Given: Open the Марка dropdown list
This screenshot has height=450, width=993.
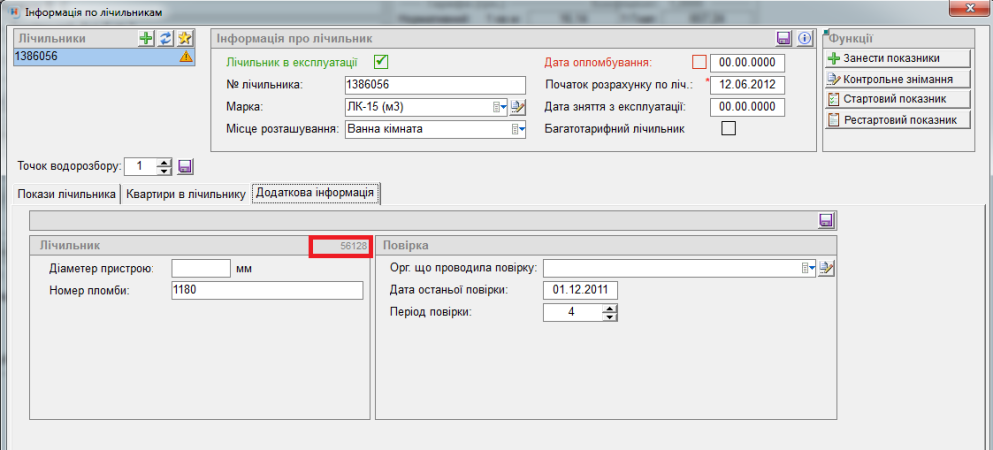Looking at the screenshot, I should pyautogui.click(x=499, y=107).
